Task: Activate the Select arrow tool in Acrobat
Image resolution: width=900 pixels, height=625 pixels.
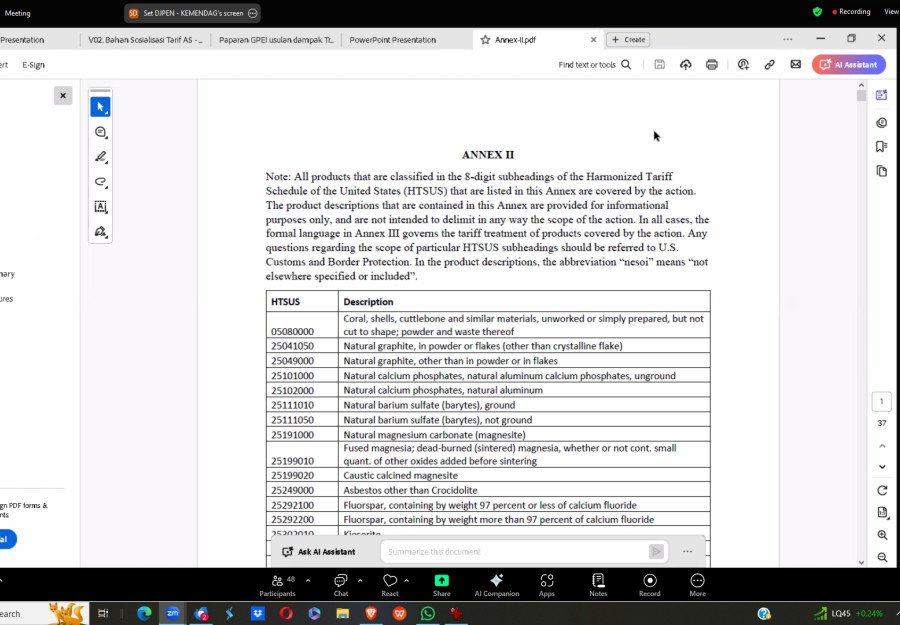Action: (x=100, y=107)
